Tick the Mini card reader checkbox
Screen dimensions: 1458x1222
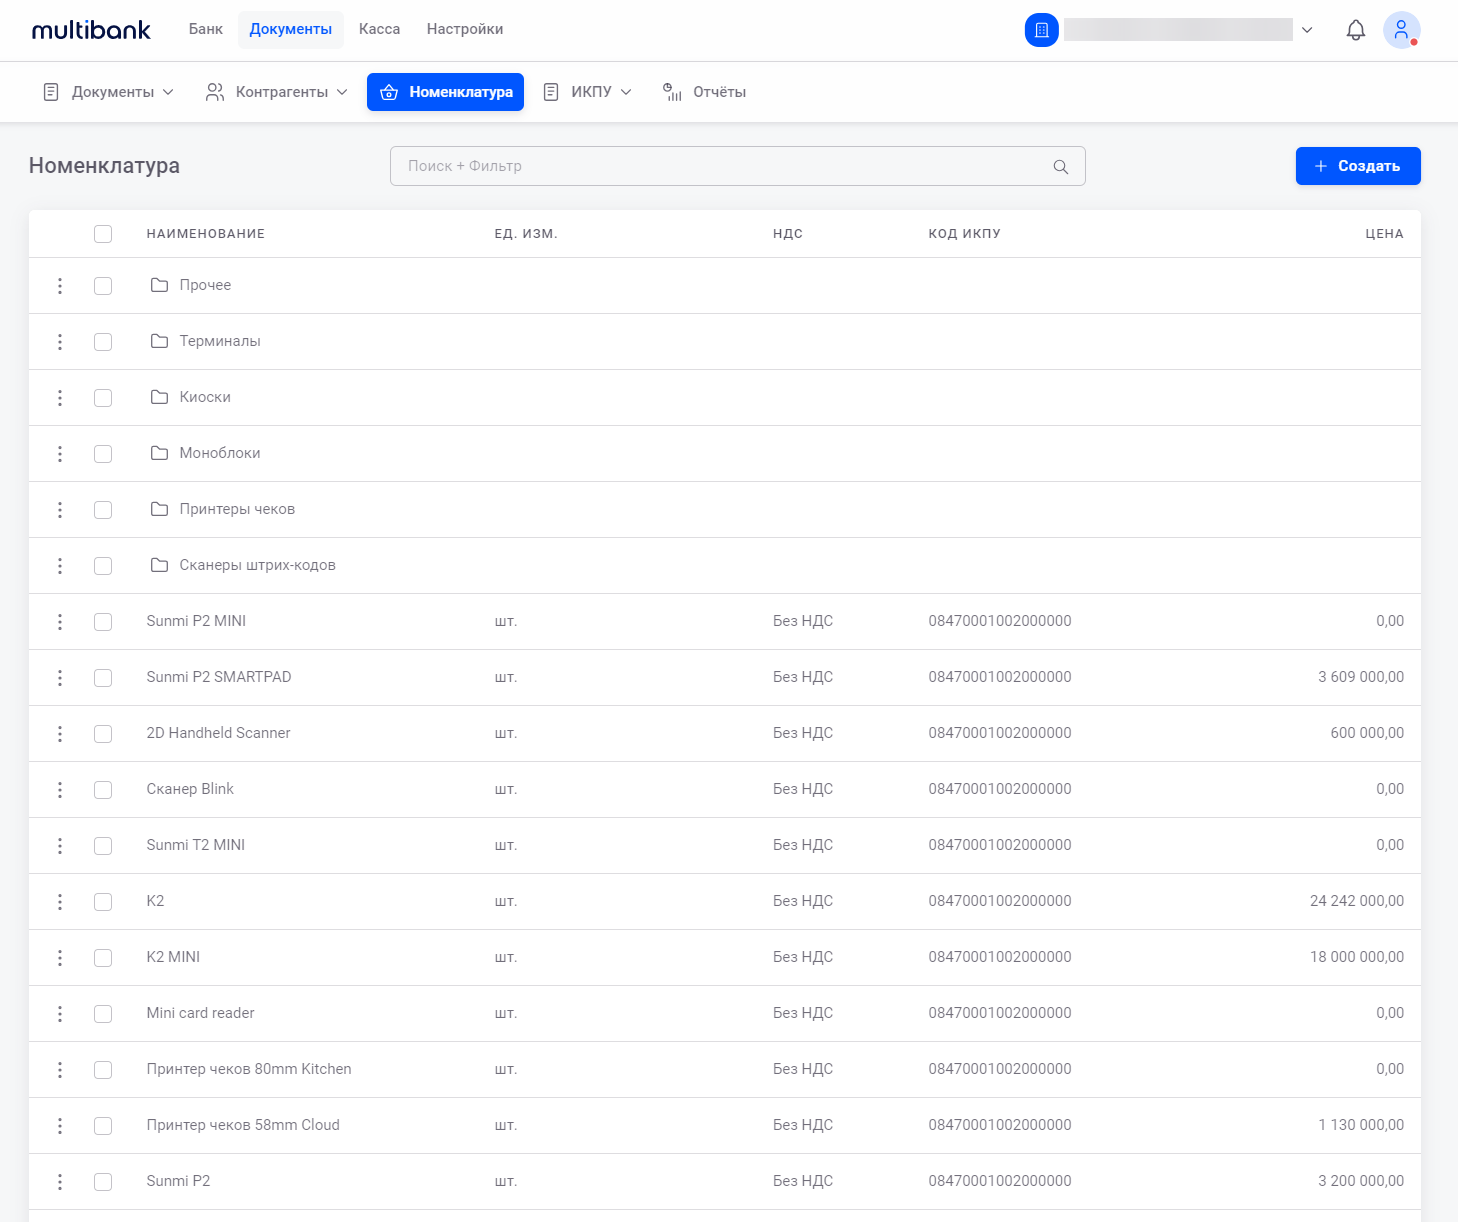[x=103, y=1014]
